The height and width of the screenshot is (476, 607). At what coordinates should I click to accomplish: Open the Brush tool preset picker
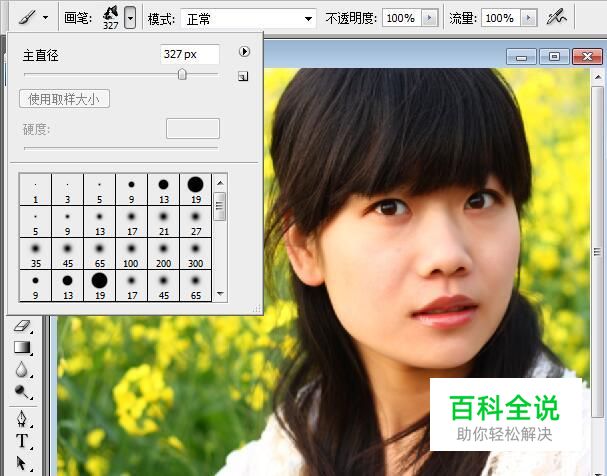tap(27, 17)
